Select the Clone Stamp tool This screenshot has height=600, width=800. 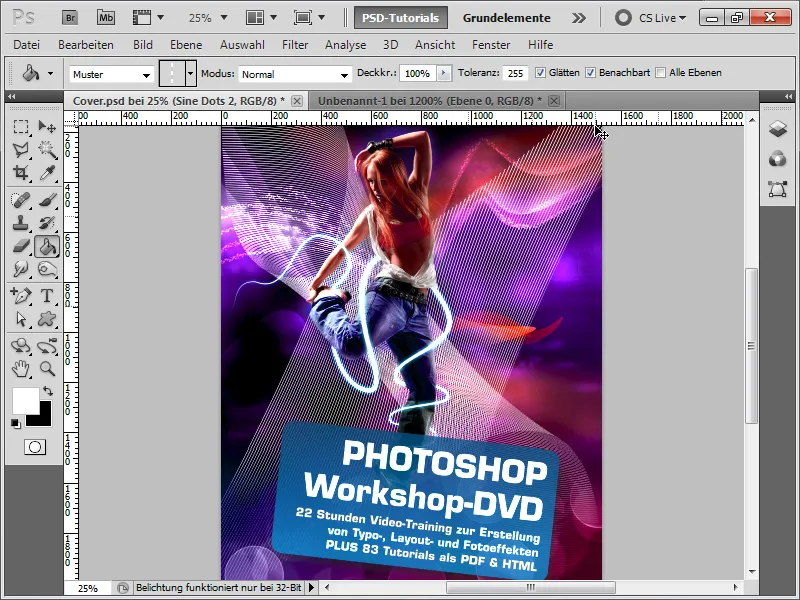coord(21,223)
